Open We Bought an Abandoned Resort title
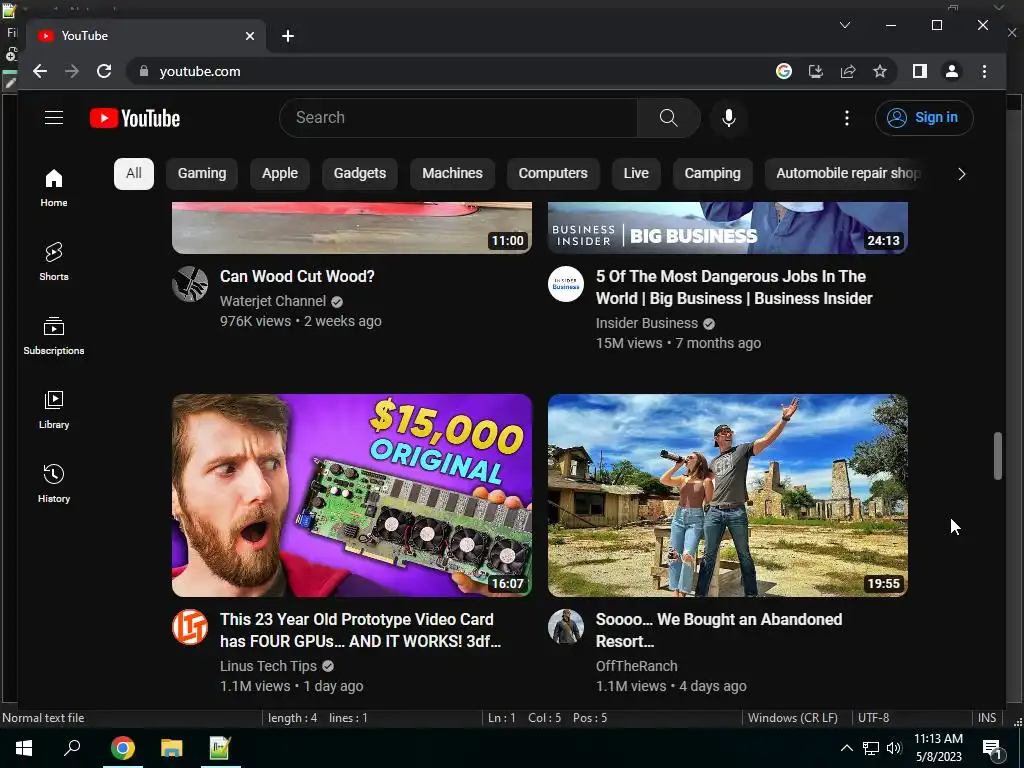Viewport: 1024px width, 768px height. tap(719, 630)
